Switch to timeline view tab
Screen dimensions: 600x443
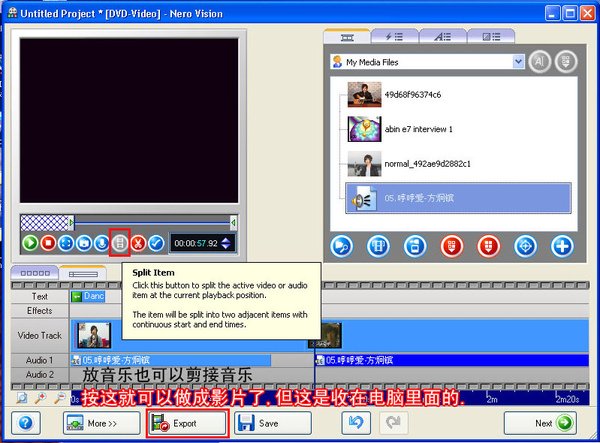tap(83, 274)
